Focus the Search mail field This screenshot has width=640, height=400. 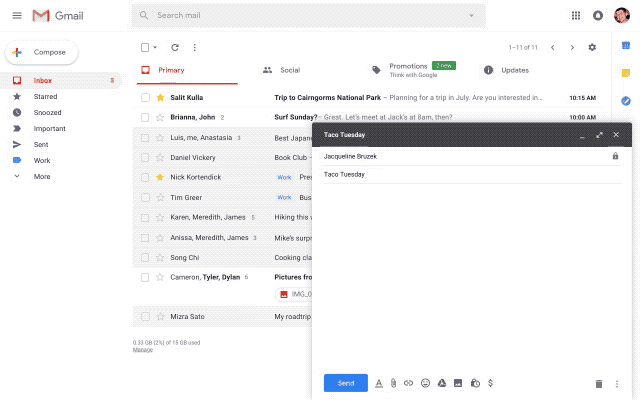[x=309, y=16]
